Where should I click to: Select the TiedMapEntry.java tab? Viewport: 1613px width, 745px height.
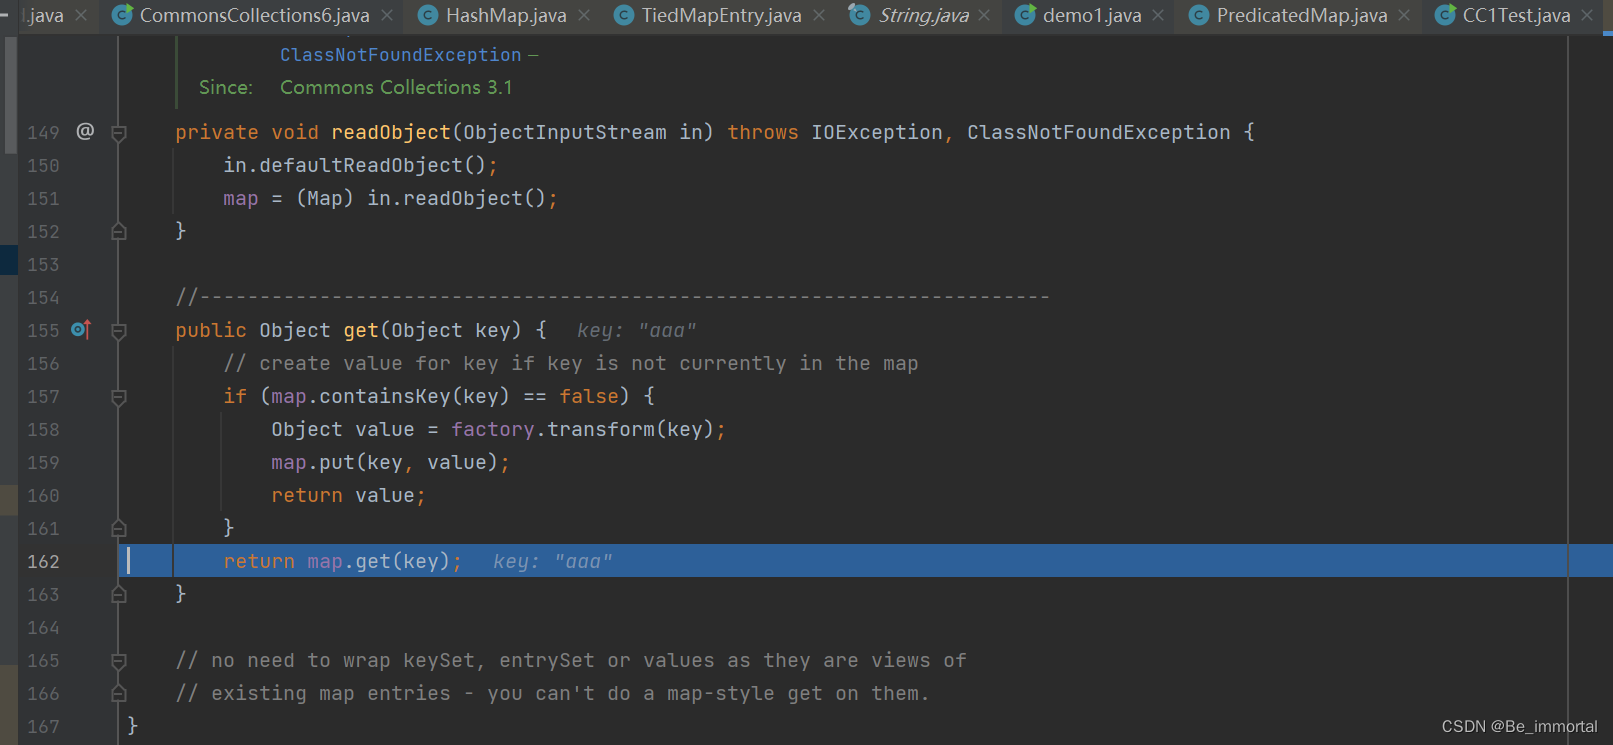point(721,15)
